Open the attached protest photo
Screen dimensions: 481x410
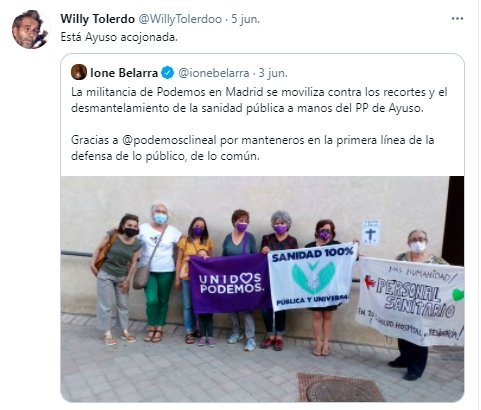(262, 289)
